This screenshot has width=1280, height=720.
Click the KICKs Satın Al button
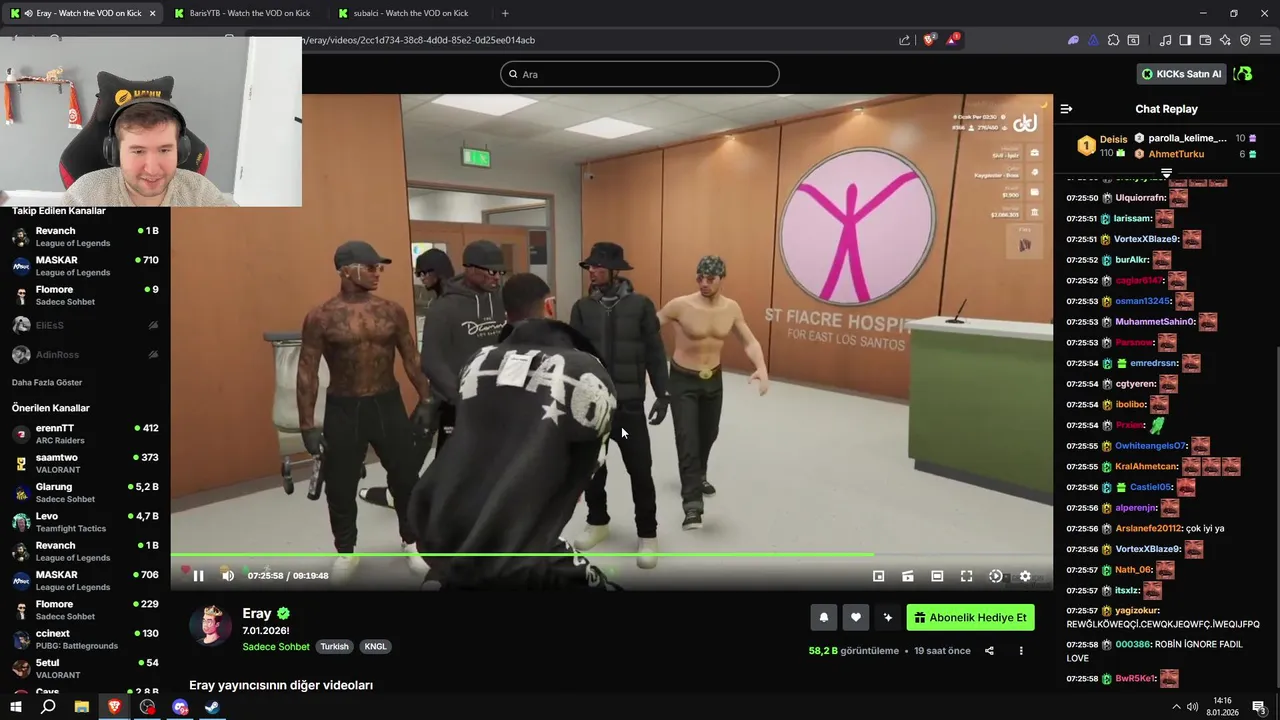(x=1182, y=74)
